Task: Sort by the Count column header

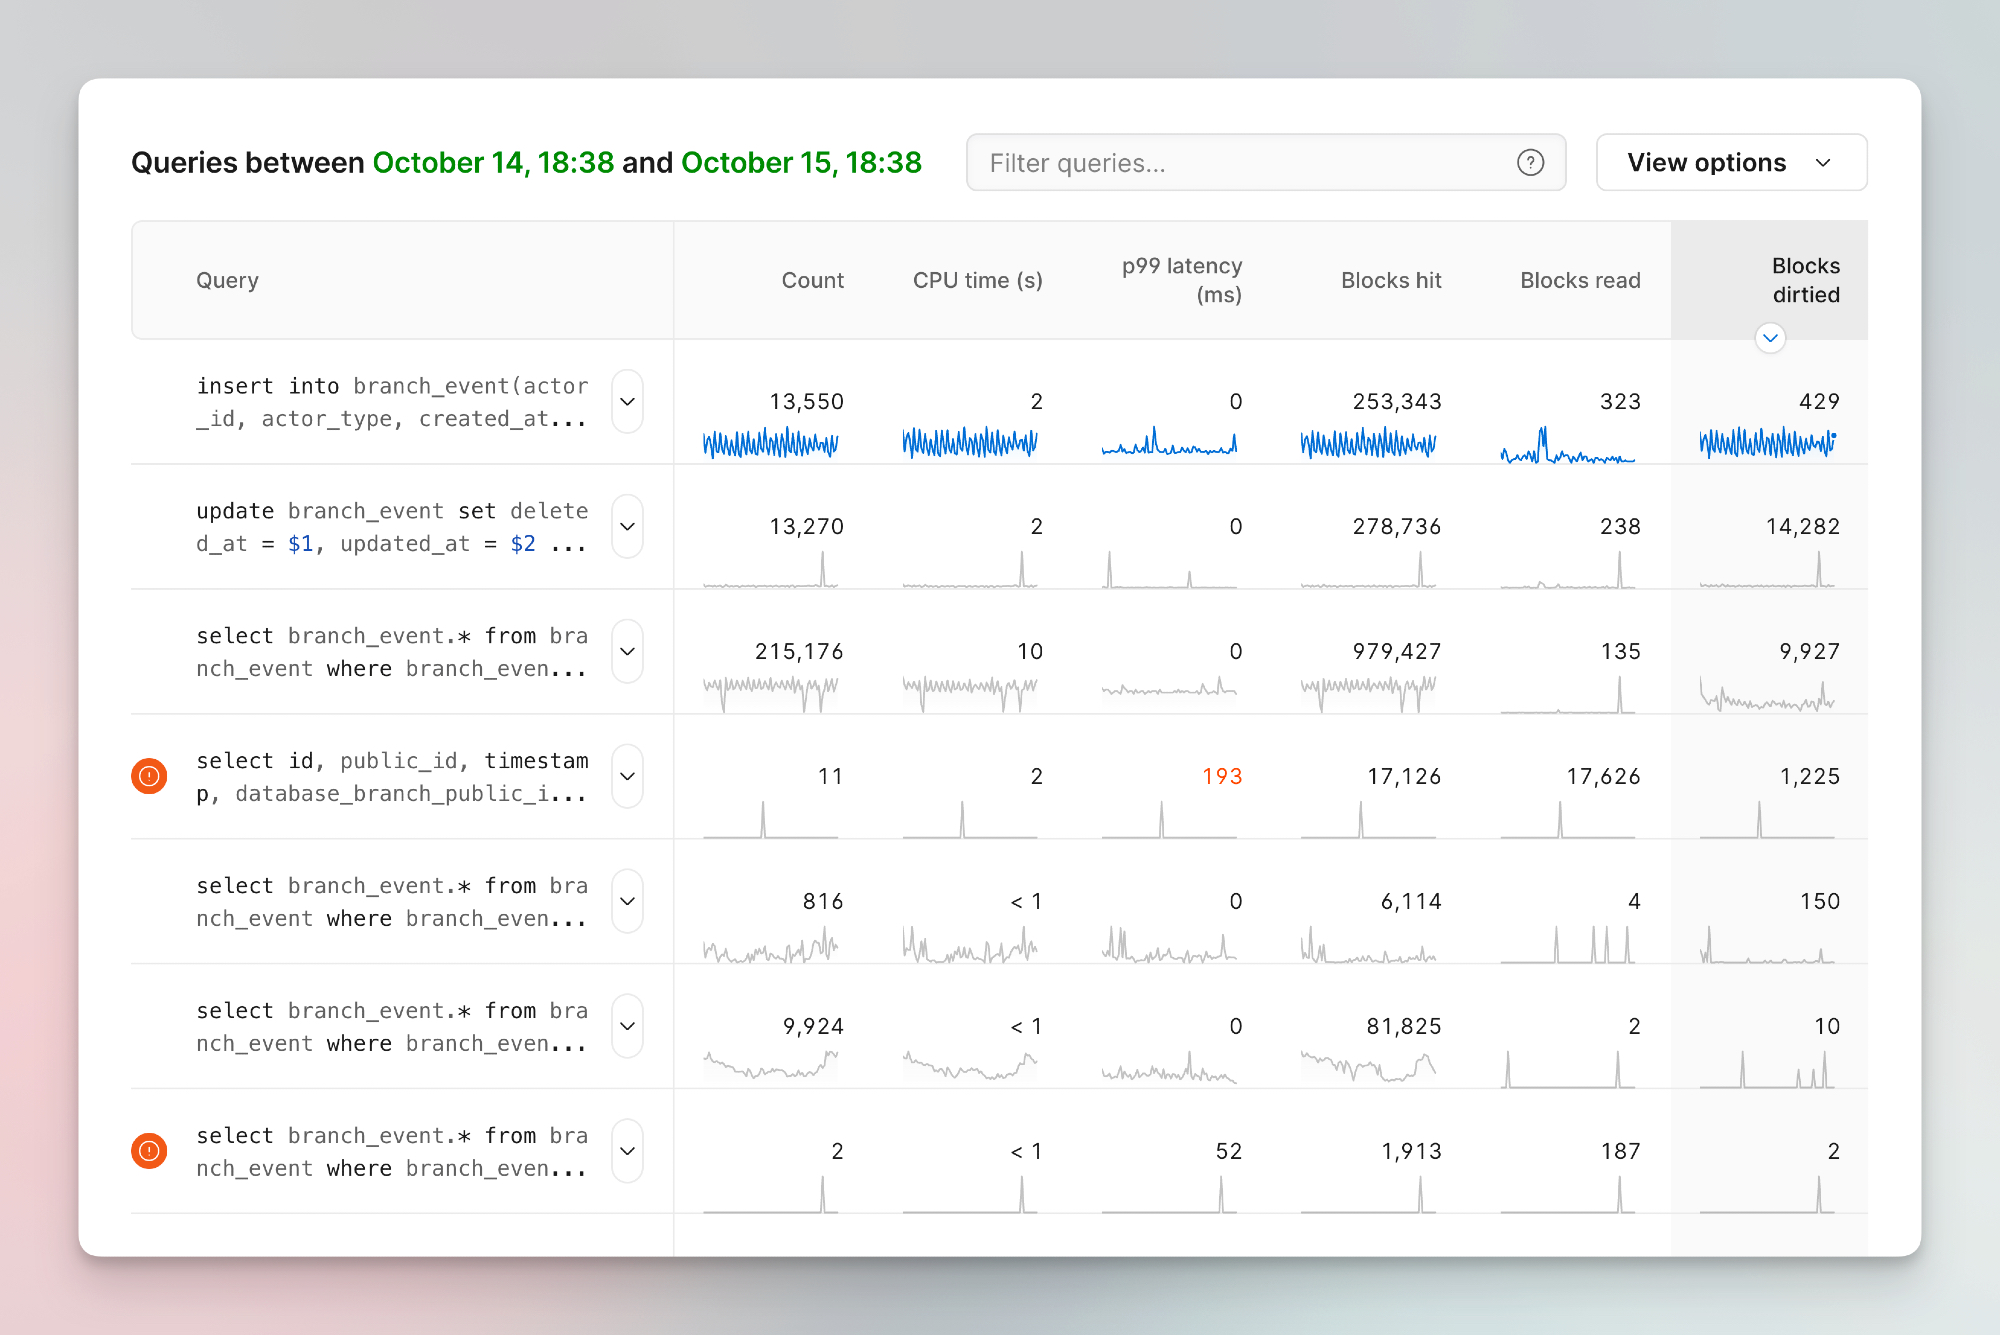Action: pyautogui.click(x=812, y=281)
